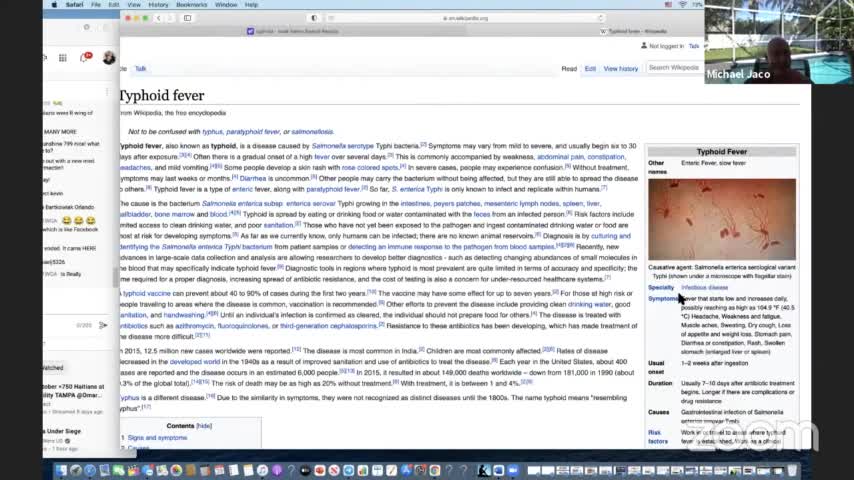Open the Salmonella microscope image in the infobox

pos(722,219)
